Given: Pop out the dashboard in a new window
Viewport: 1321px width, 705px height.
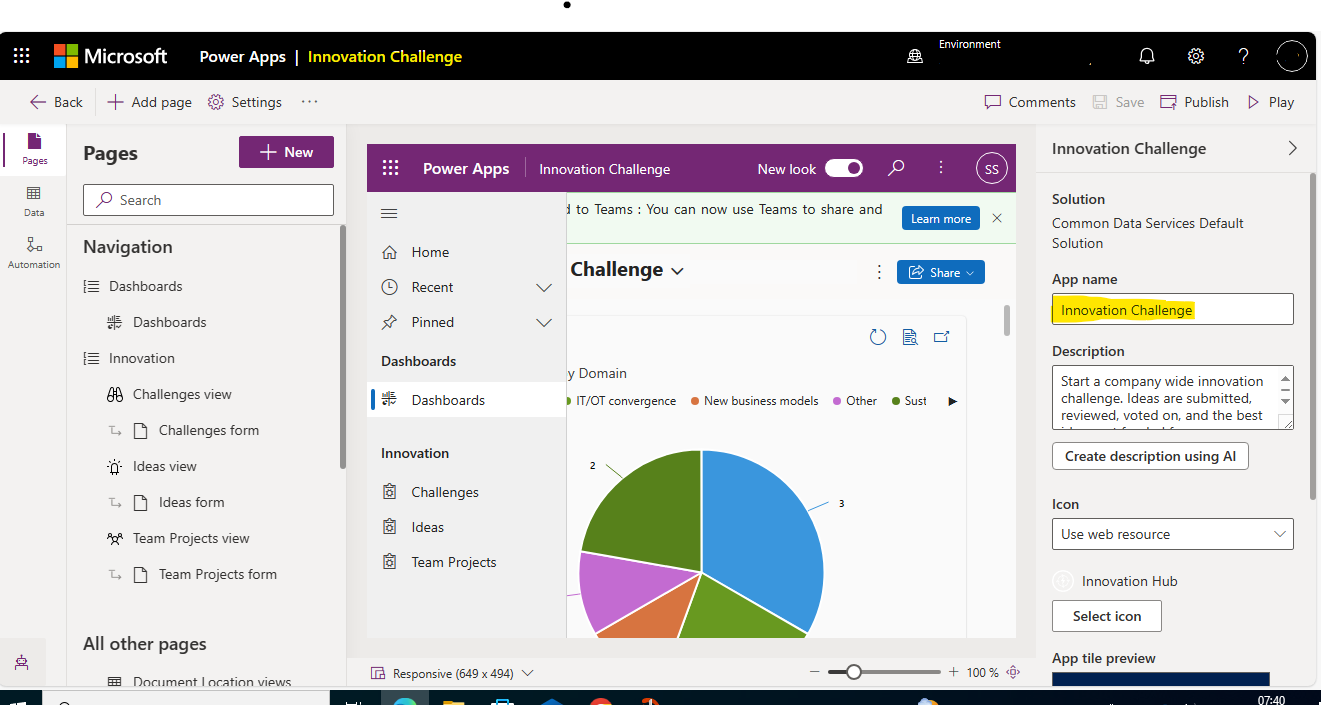Looking at the screenshot, I should click(941, 337).
